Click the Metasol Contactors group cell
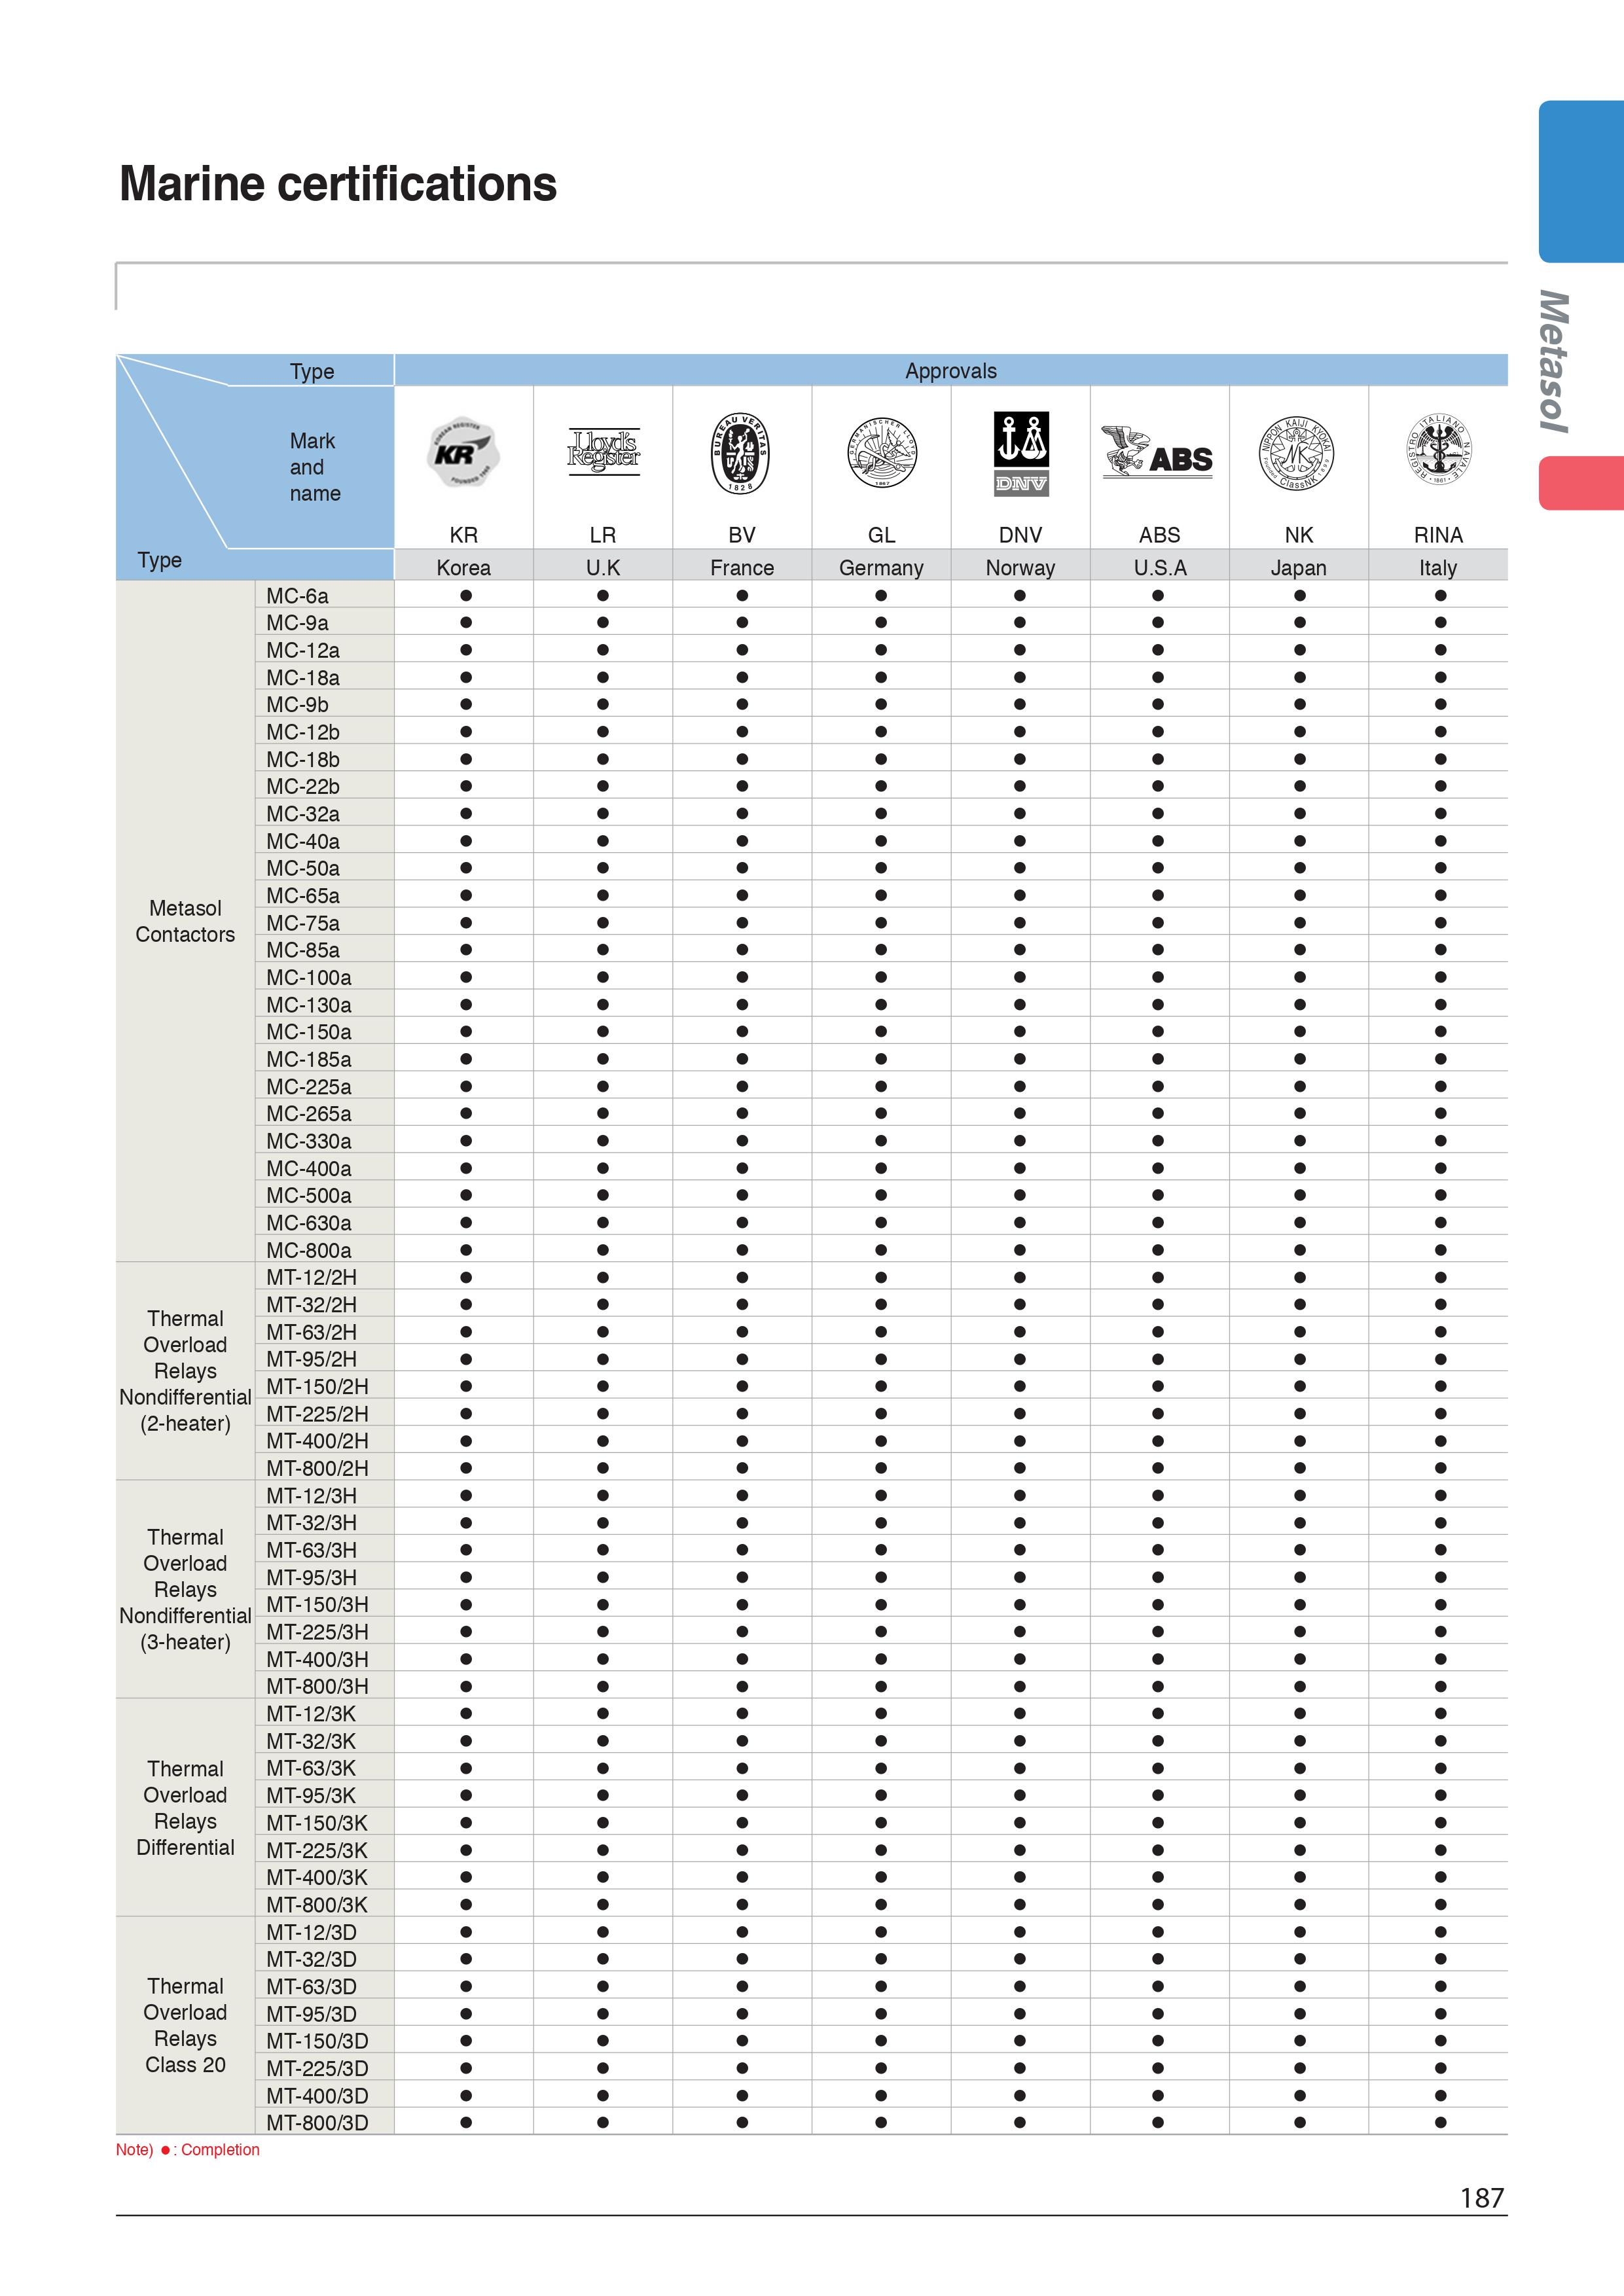 tap(185, 921)
